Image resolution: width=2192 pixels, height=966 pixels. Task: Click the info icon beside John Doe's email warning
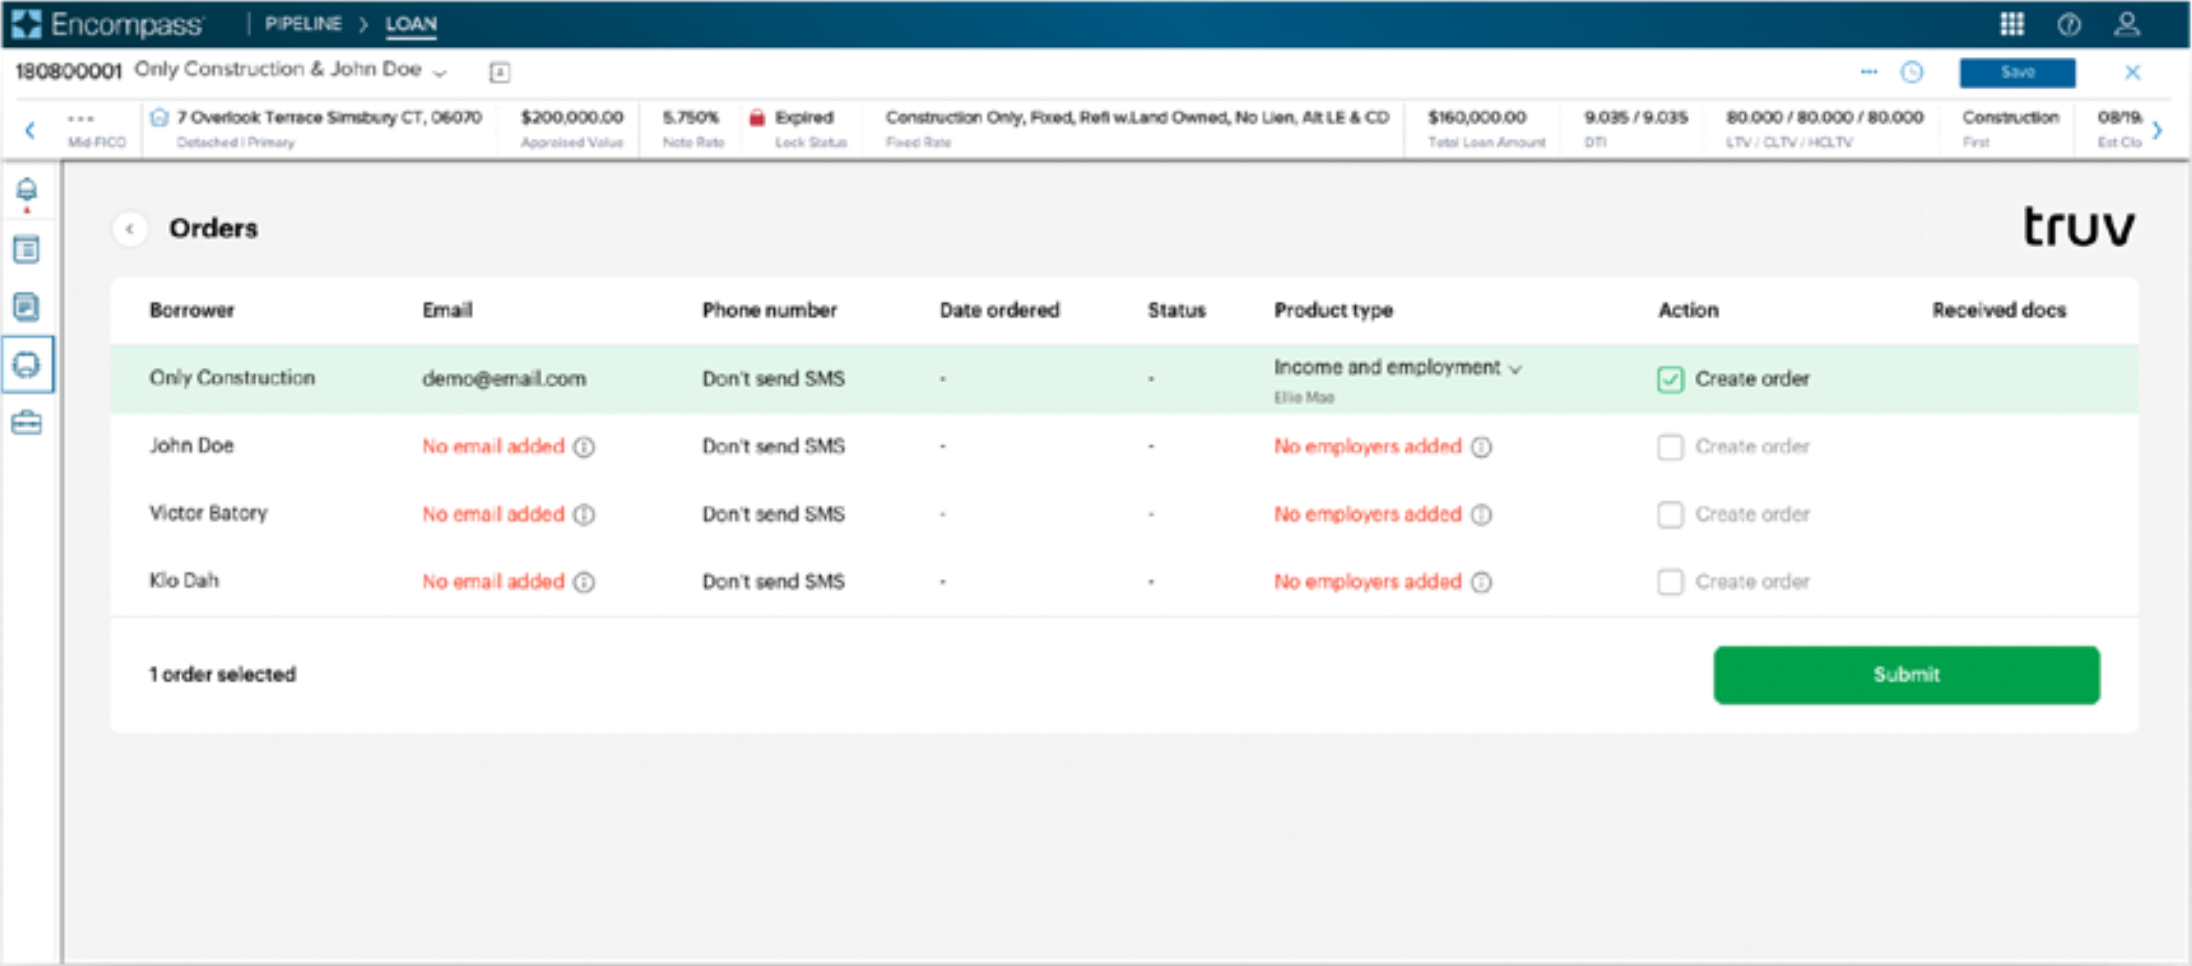[584, 447]
